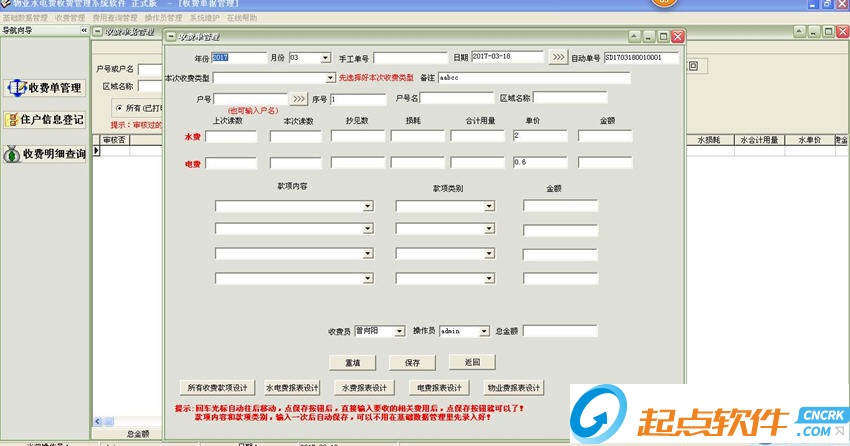Open the 本次收费类型 dropdown
Screen dimensions: 850x446
(x=330, y=78)
